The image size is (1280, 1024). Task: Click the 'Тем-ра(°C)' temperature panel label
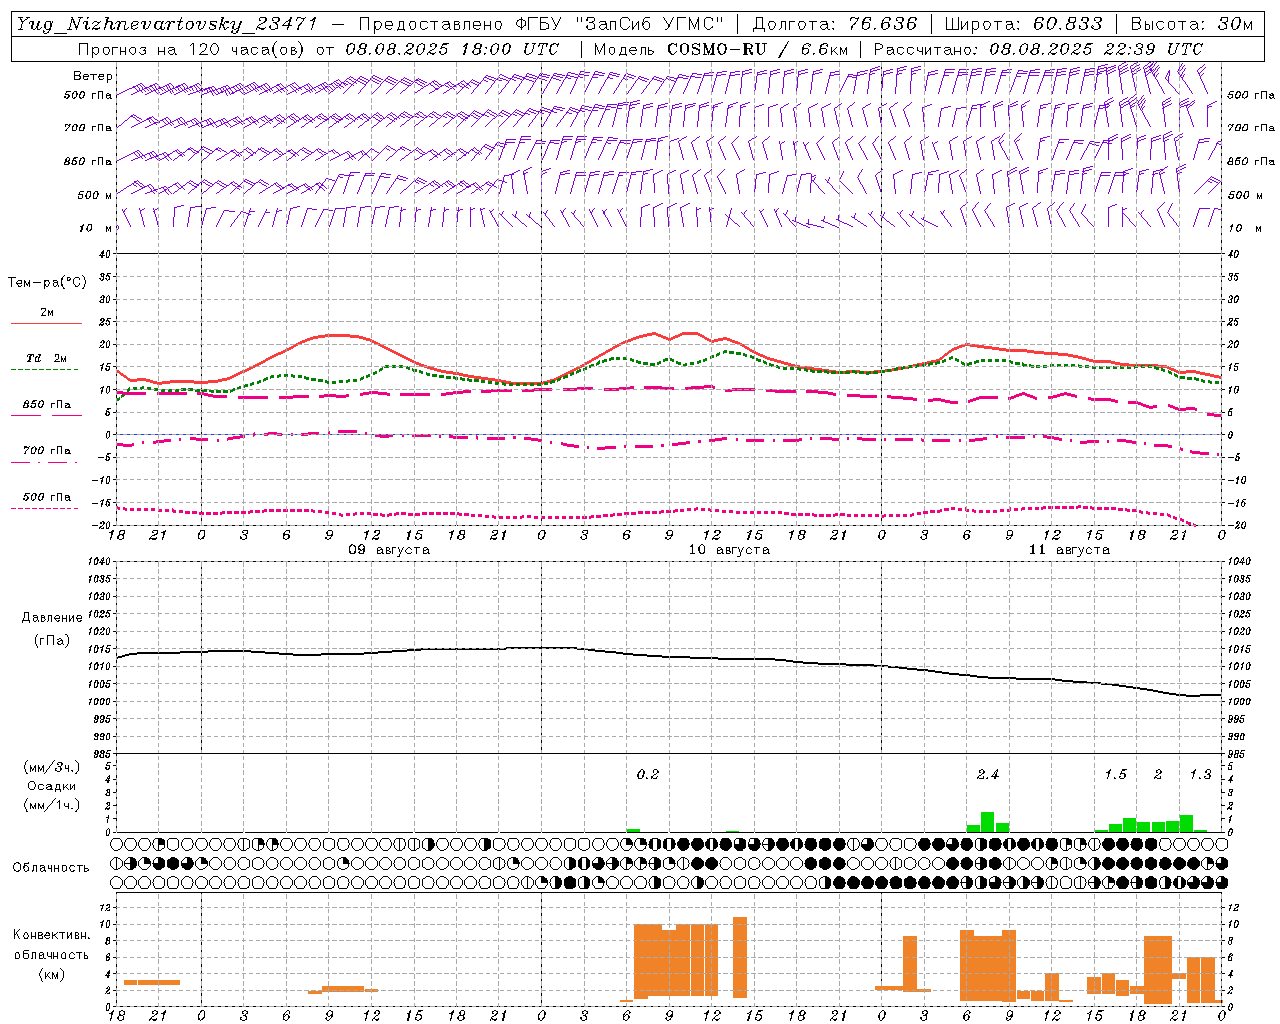[x=47, y=283]
